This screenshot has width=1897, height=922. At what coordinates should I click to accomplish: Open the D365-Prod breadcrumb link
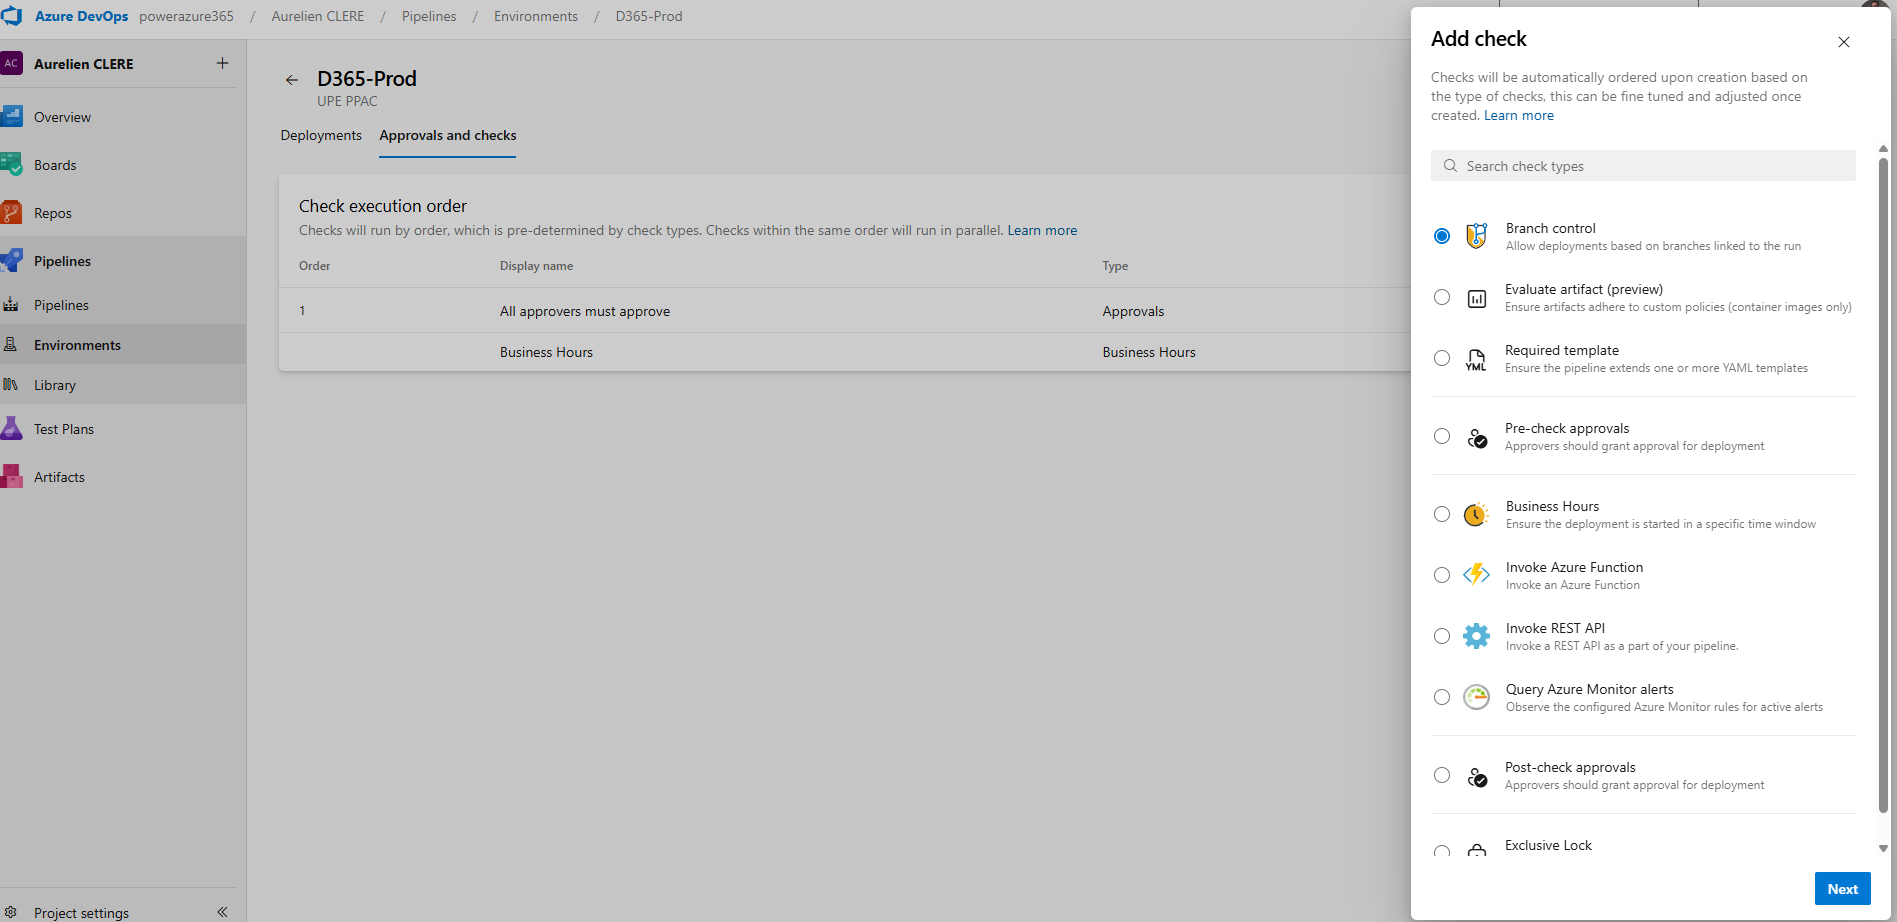coord(649,16)
